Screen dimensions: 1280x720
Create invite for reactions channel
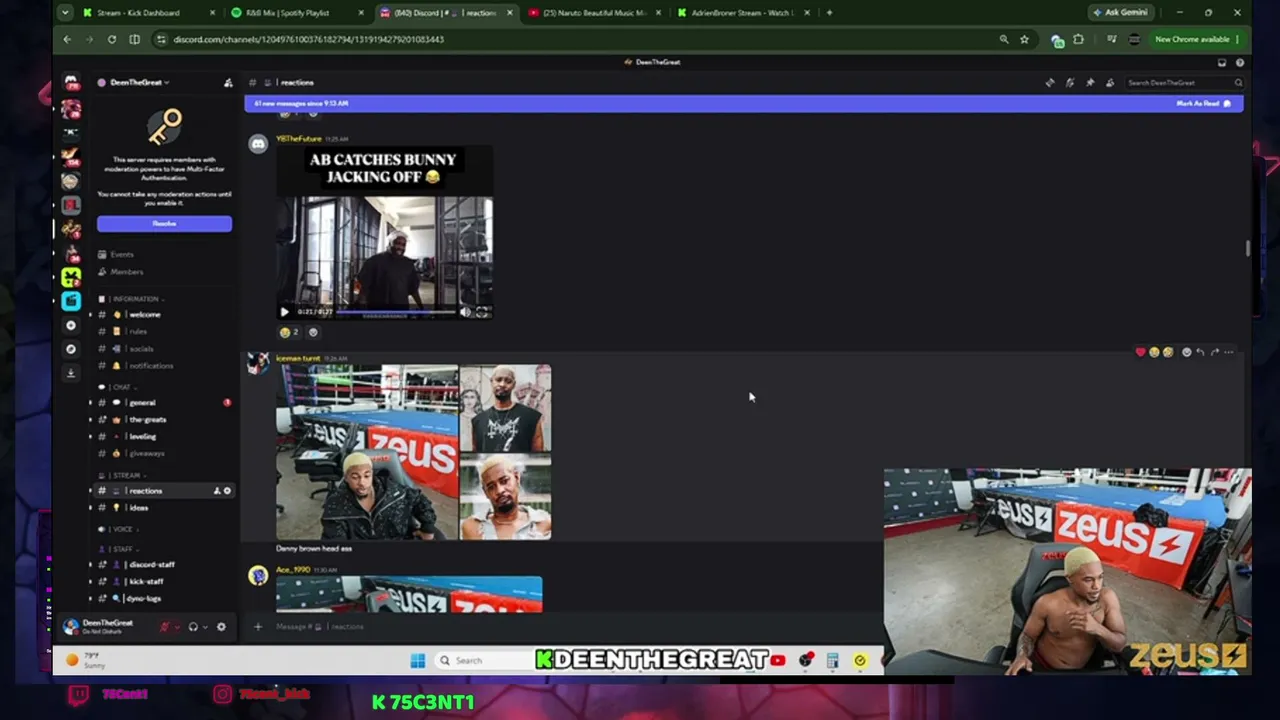(x=216, y=491)
